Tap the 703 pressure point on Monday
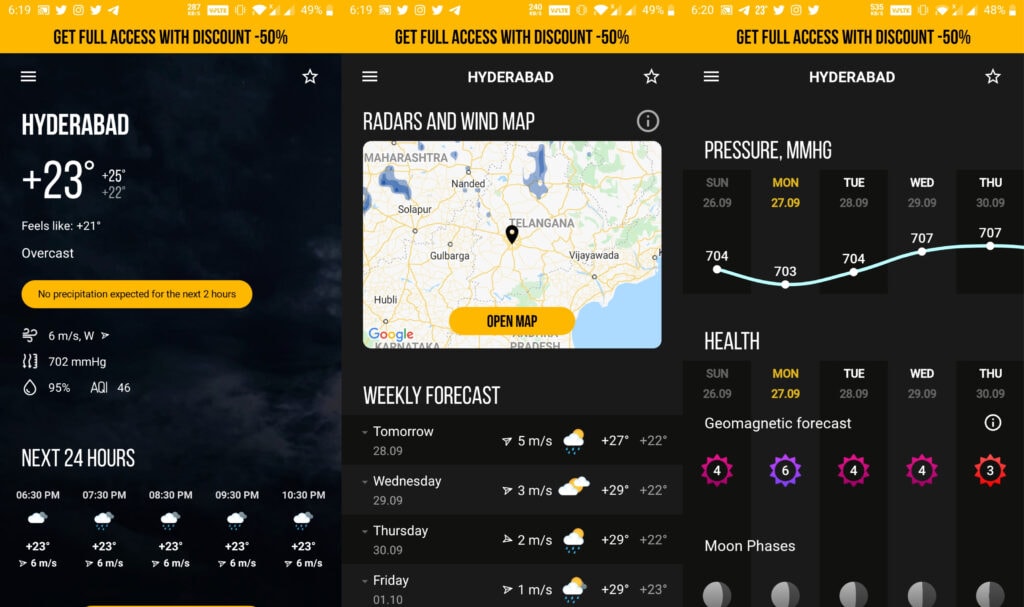Image resolution: width=1024 pixels, height=607 pixels. pyautogui.click(x=785, y=284)
